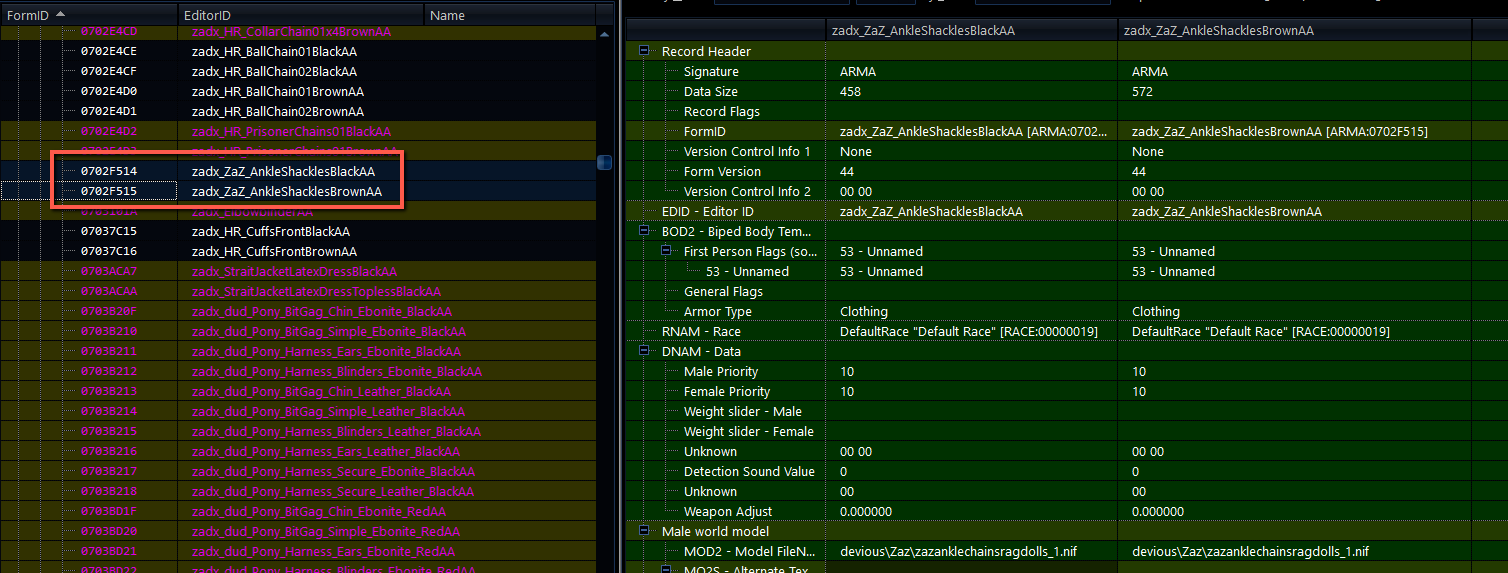Select the RNAM - Race row label

pos(701,331)
